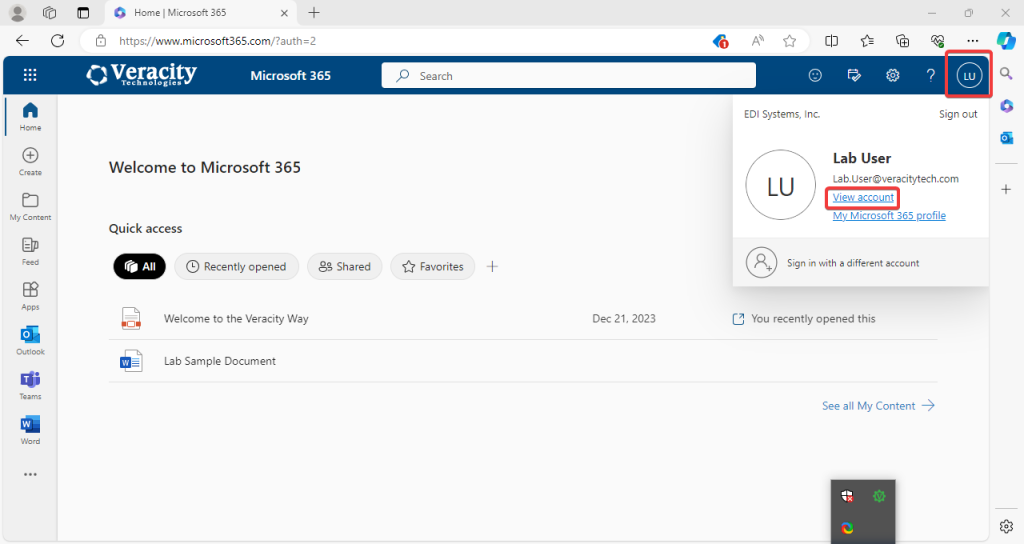Open the Apps page in sidebar
Image resolution: width=1024 pixels, height=544 pixels.
(30, 294)
